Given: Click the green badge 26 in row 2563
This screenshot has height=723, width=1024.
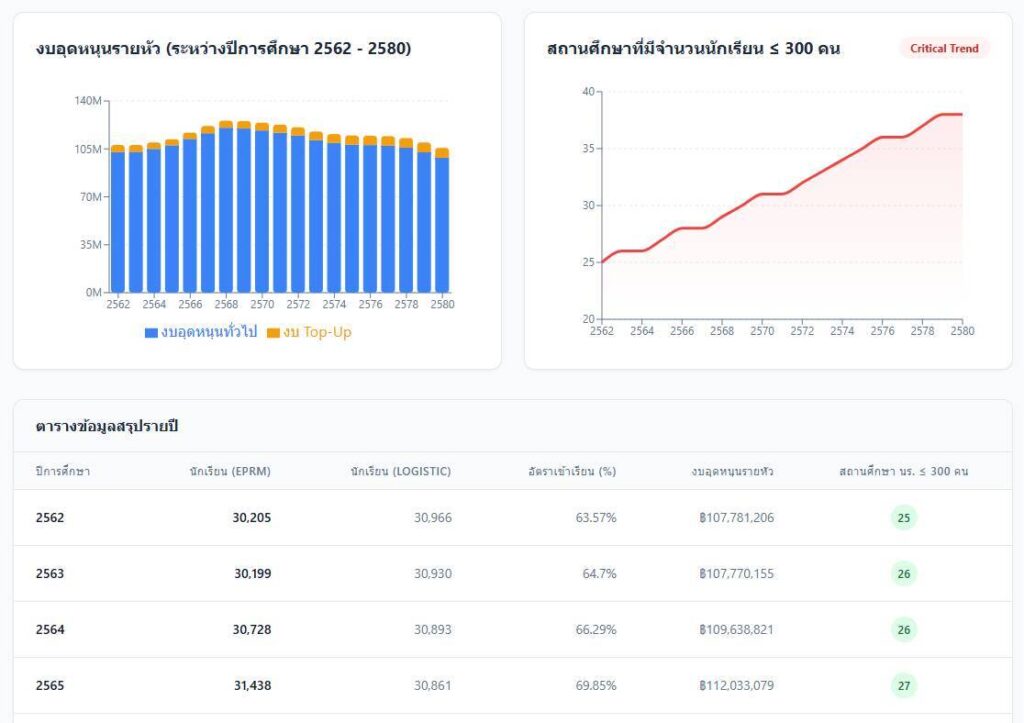Looking at the screenshot, I should point(904,574).
